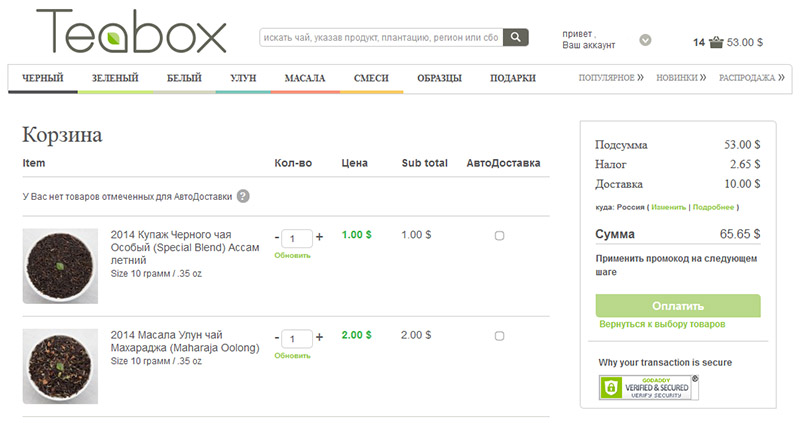Click the Teabox logo
The width and height of the screenshot is (800, 423).
tap(131, 32)
